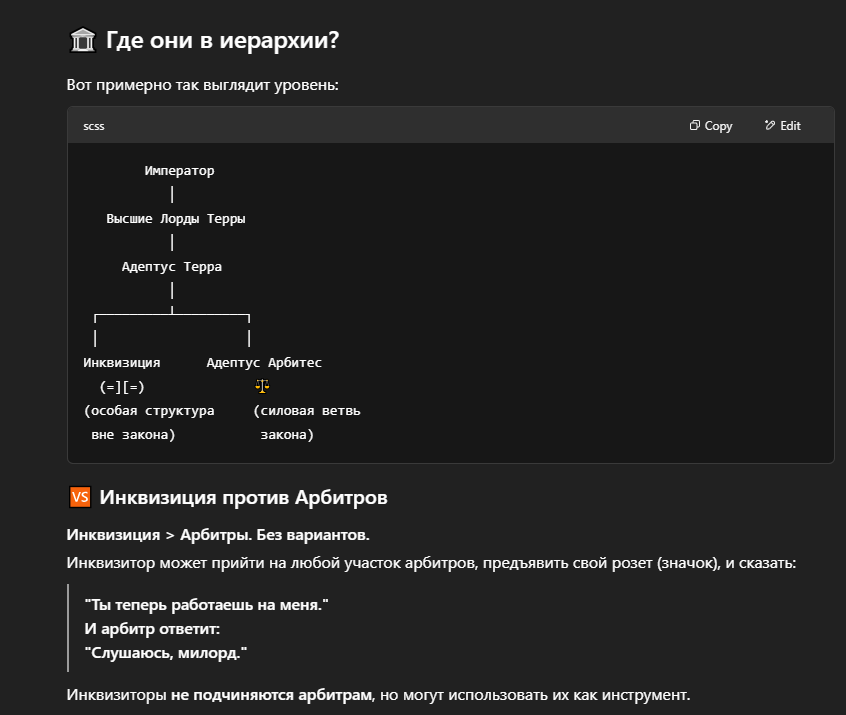The image size is (846, 715).
Task: Click the Copy icon in code block header
Action: [x=694, y=125]
